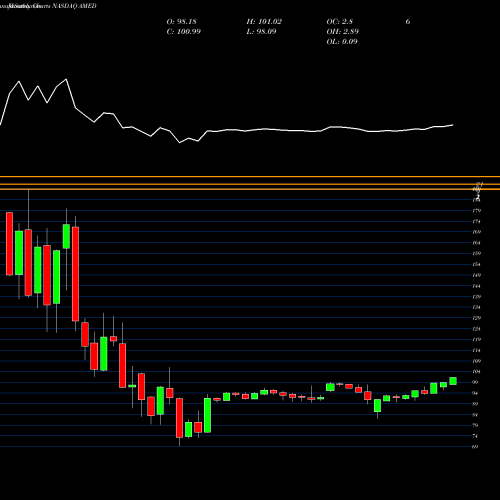
Task: Click the lowest red candle reaching near 74
Action: [x=179, y=418]
